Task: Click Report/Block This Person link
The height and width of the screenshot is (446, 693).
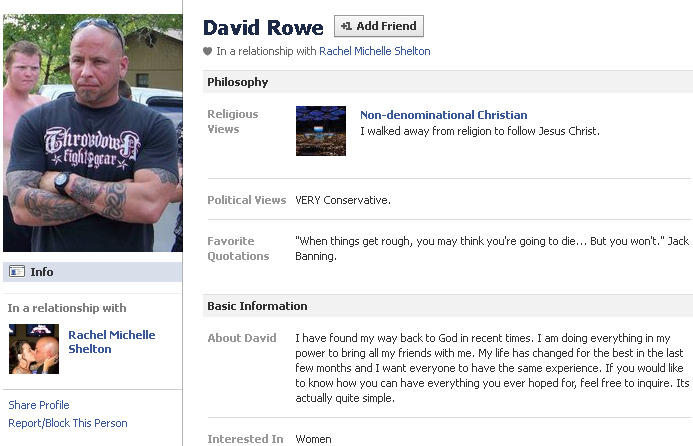Action: (x=68, y=423)
